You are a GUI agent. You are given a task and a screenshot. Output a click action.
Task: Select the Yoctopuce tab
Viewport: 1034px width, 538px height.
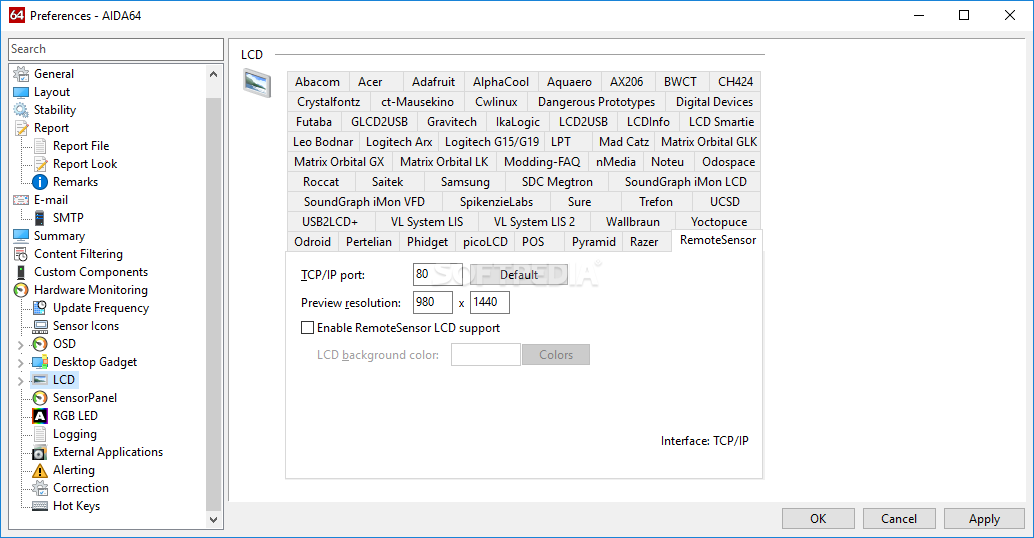pyautogui.click(x=719, y=222)
